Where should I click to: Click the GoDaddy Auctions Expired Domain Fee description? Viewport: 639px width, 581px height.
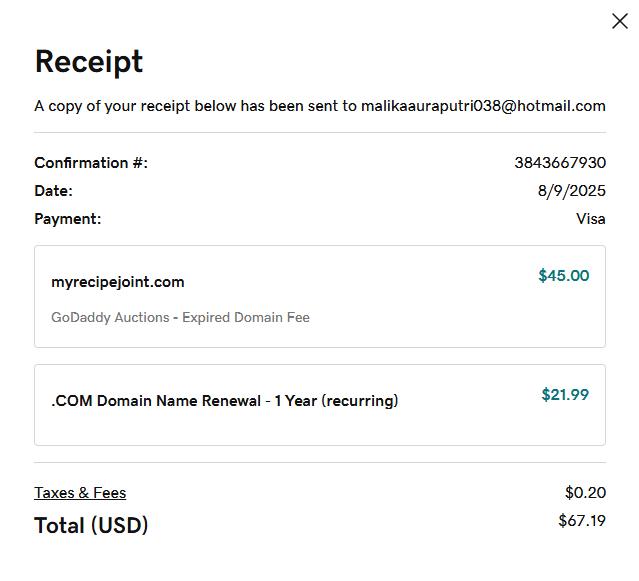[x=180, y=317]
